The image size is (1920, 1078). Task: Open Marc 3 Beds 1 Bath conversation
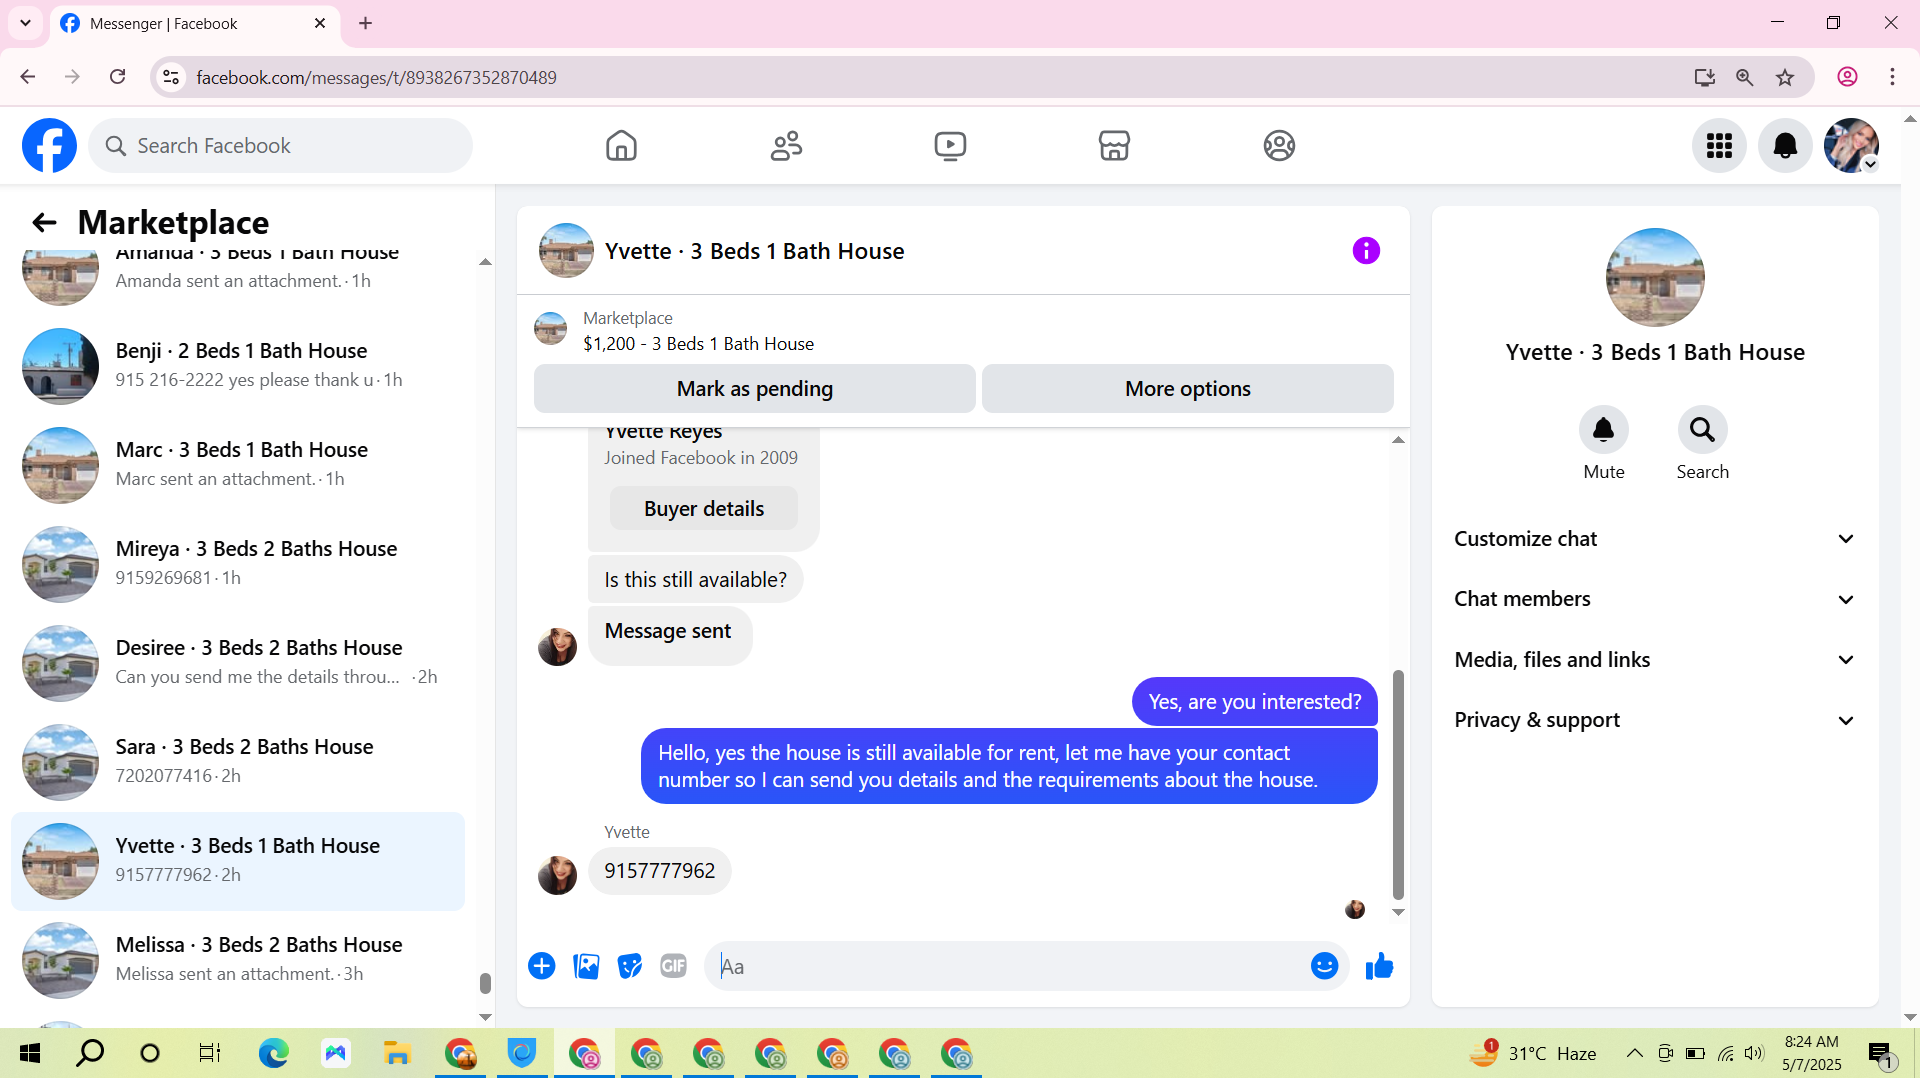point(238,465)
